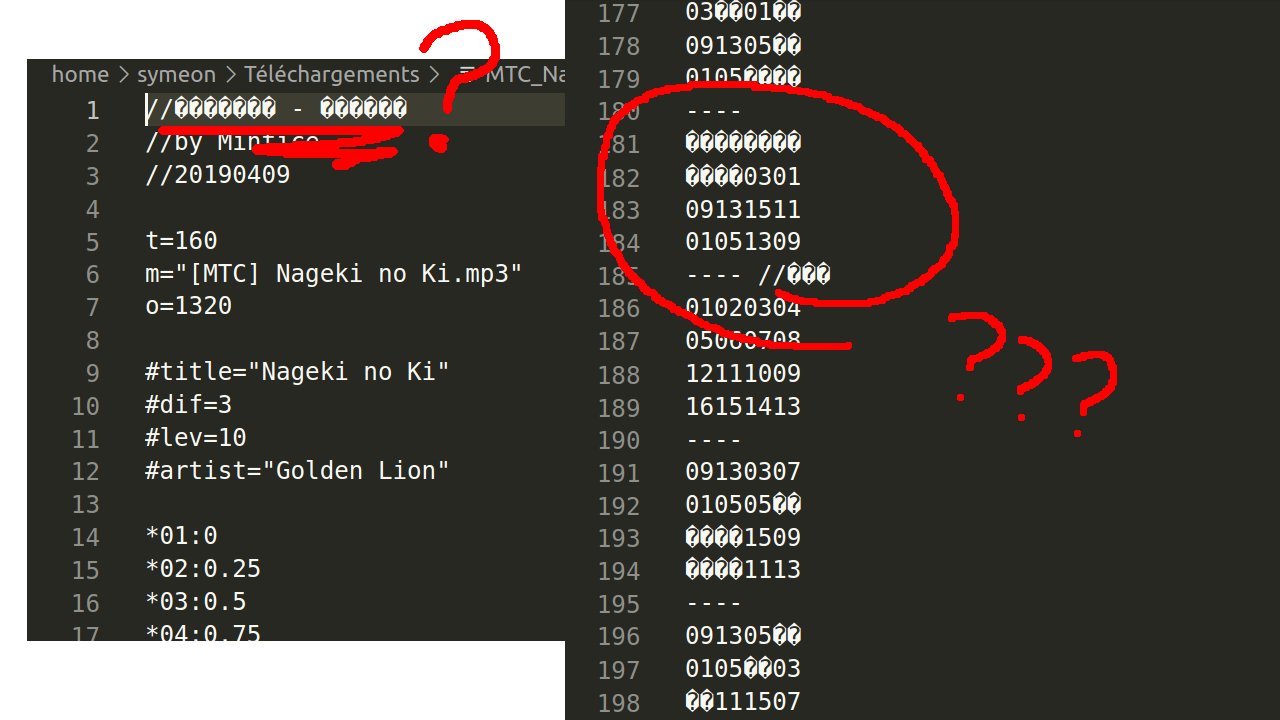The image size is (1280, 720).
Task: Click the #title="Nageki no Ki" line
Action: coord(297,372)
